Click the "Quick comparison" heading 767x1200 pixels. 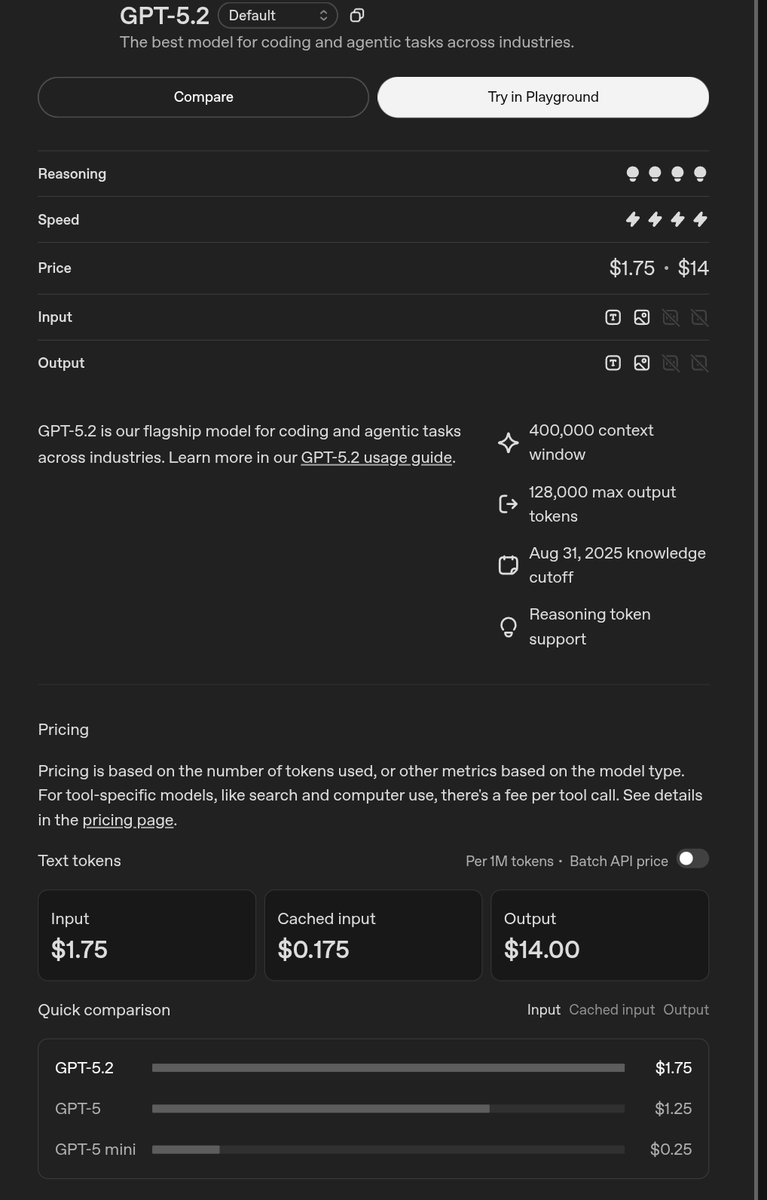tap(104, 1010)
